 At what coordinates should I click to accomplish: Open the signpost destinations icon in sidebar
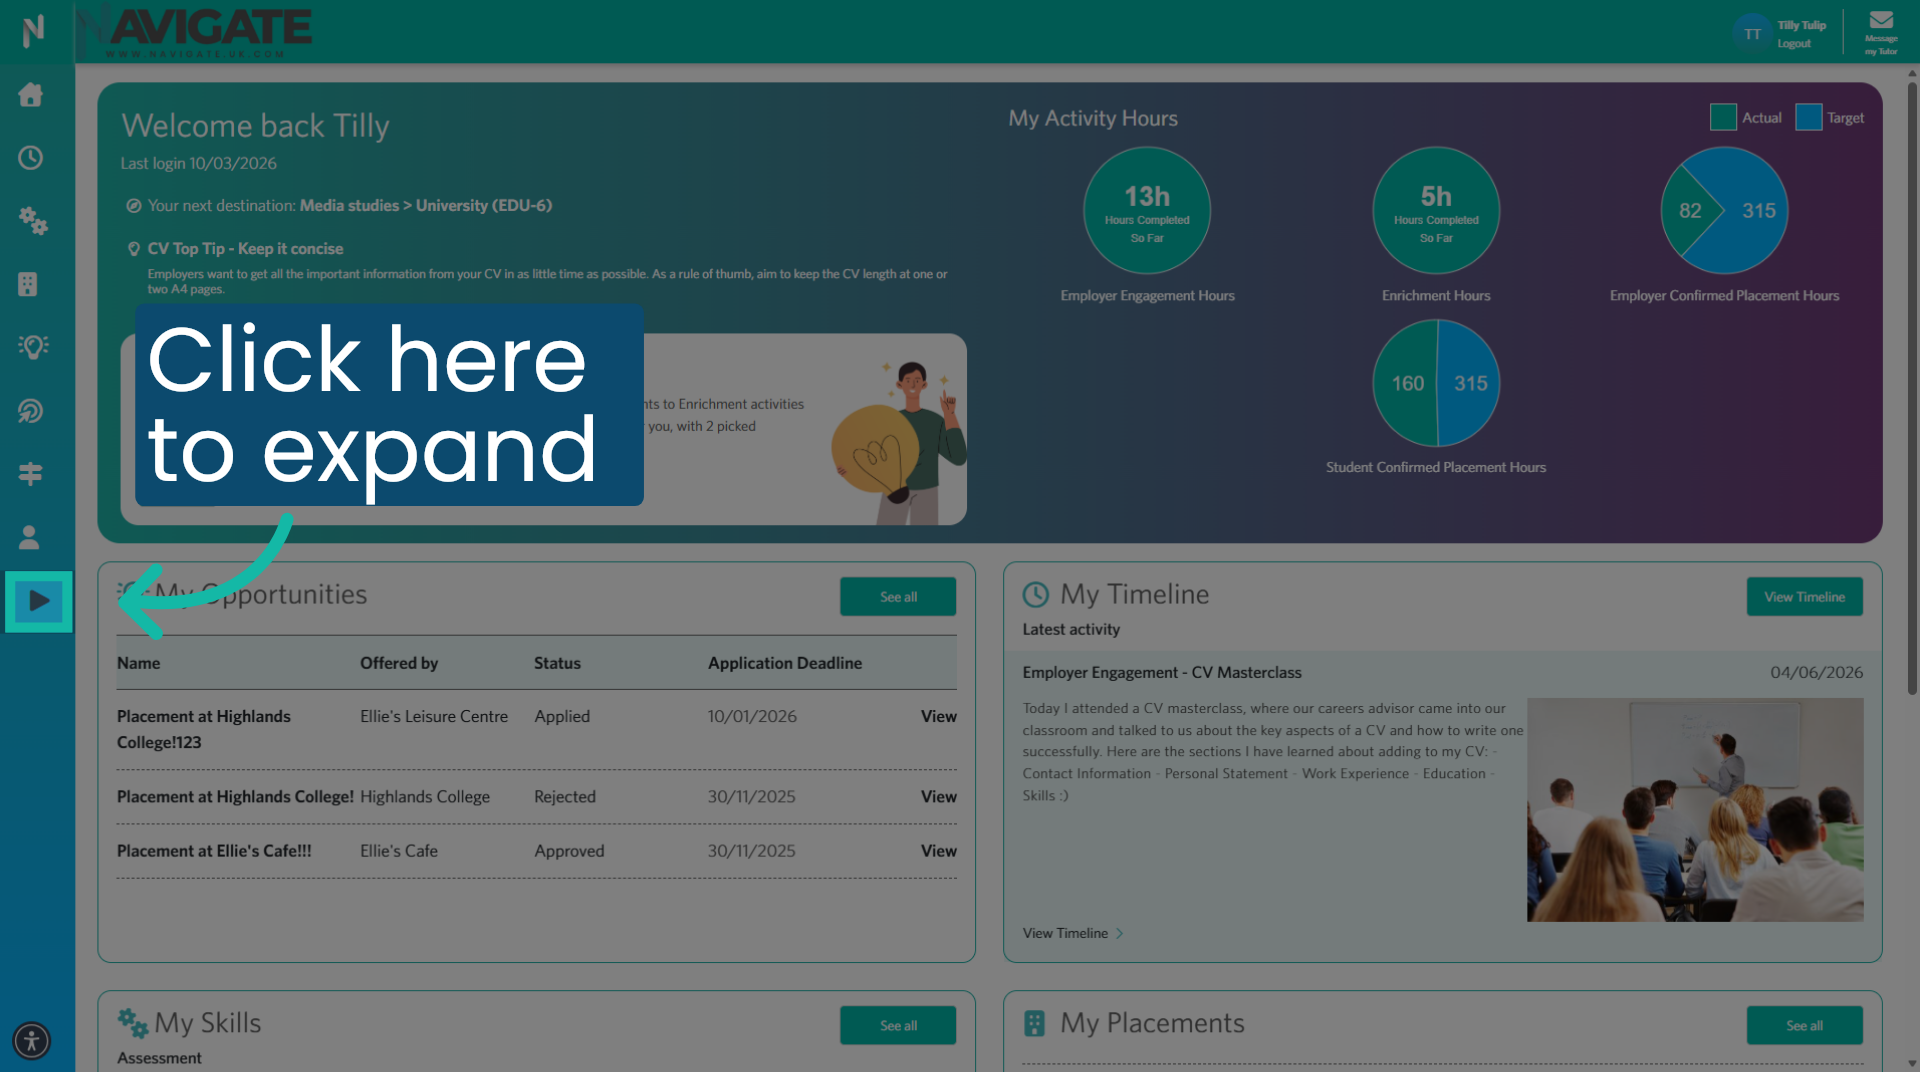click(30, 473)
